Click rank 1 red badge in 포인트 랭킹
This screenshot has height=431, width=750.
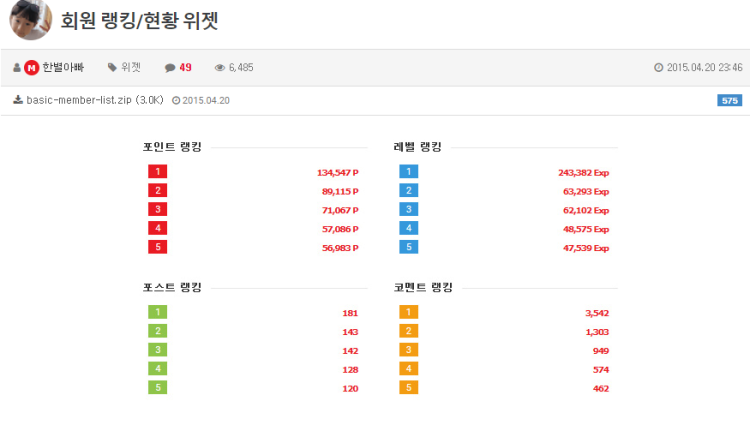(x=157, y=172)
